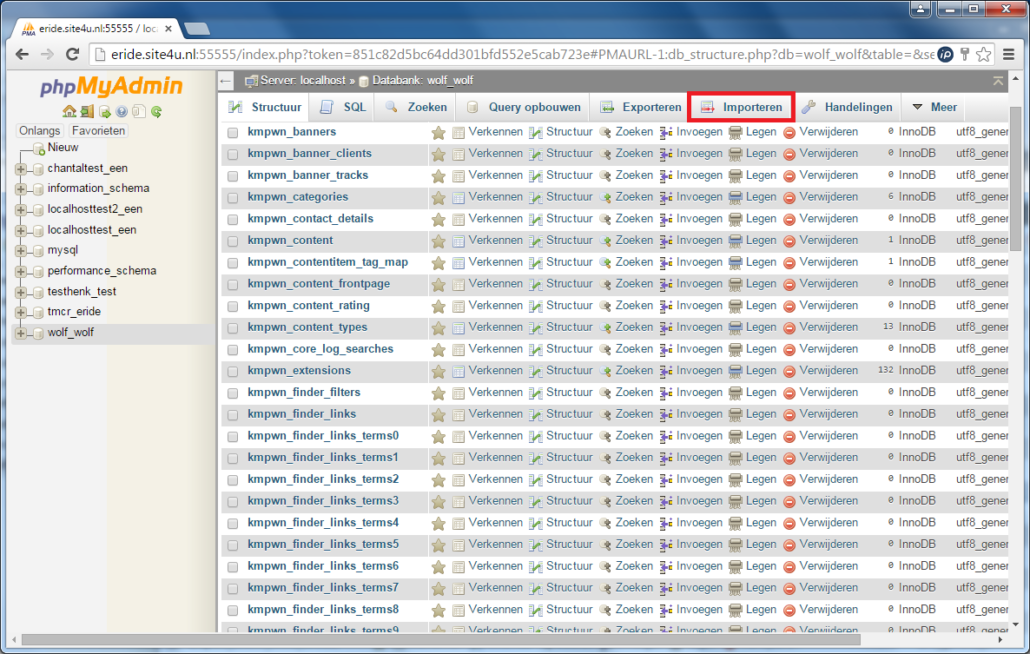
Task: Open phpMyAdmin documentation via the question mark icon
Action: 120,112
